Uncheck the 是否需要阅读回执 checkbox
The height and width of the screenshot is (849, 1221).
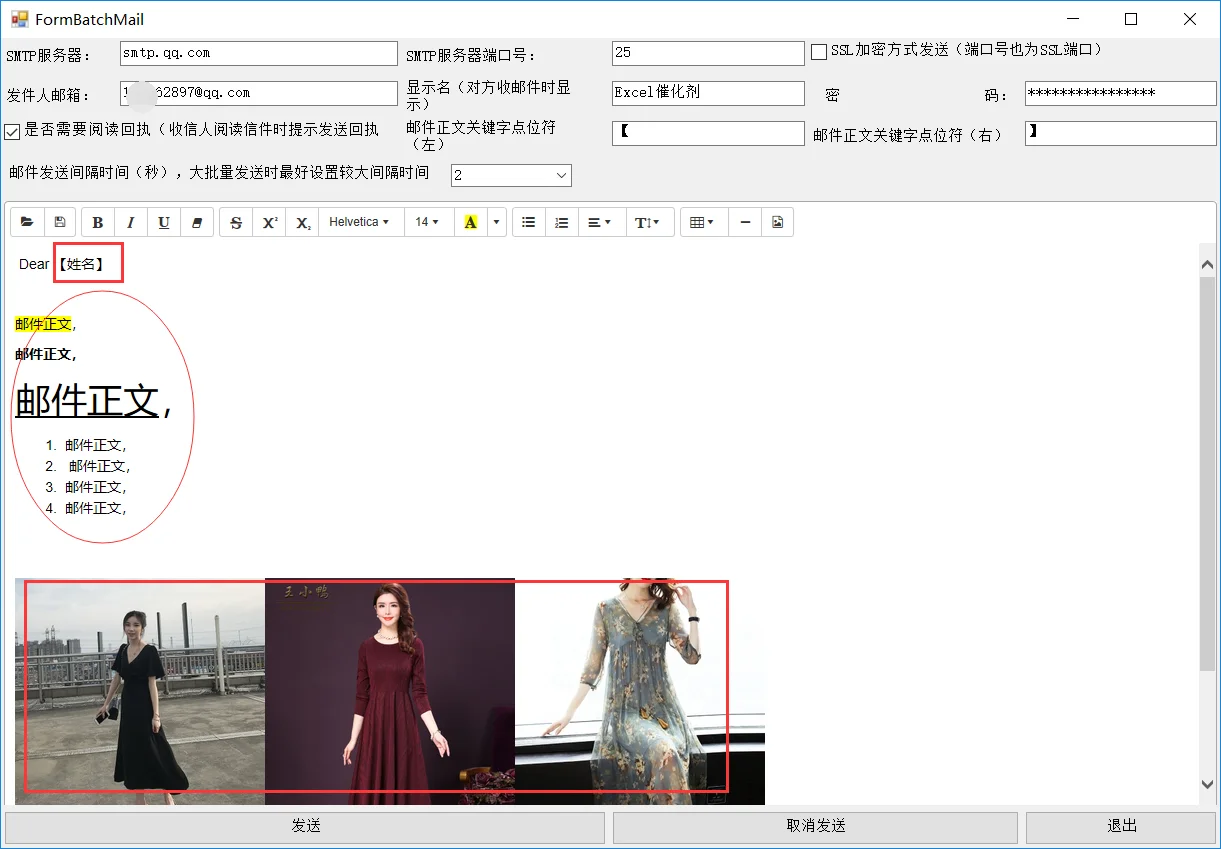12,131
